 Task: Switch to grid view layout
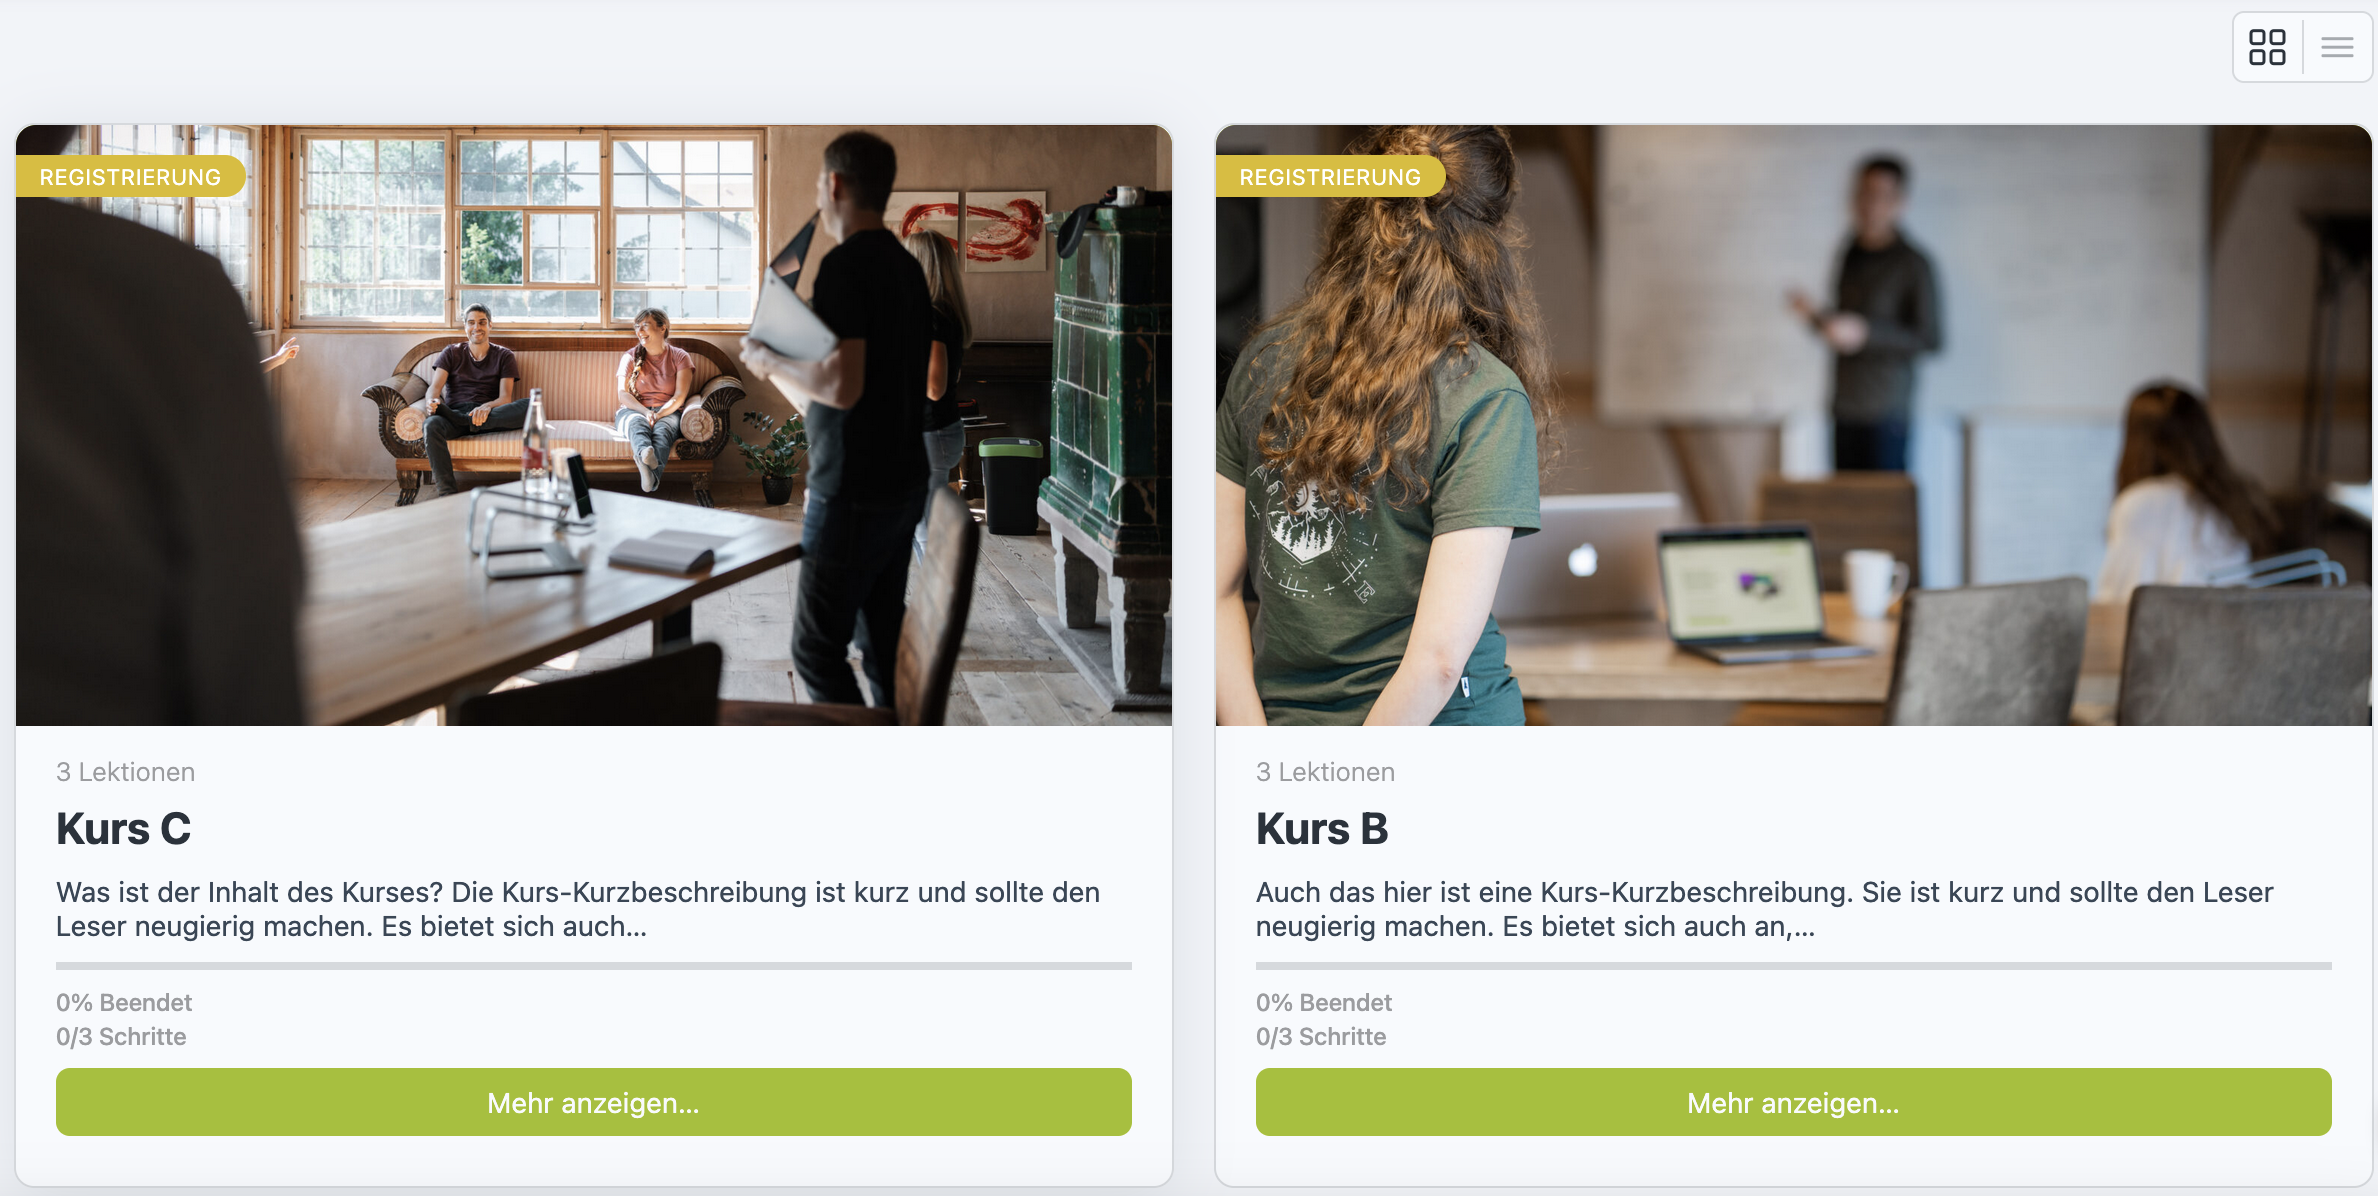(x=2267, y=47)
